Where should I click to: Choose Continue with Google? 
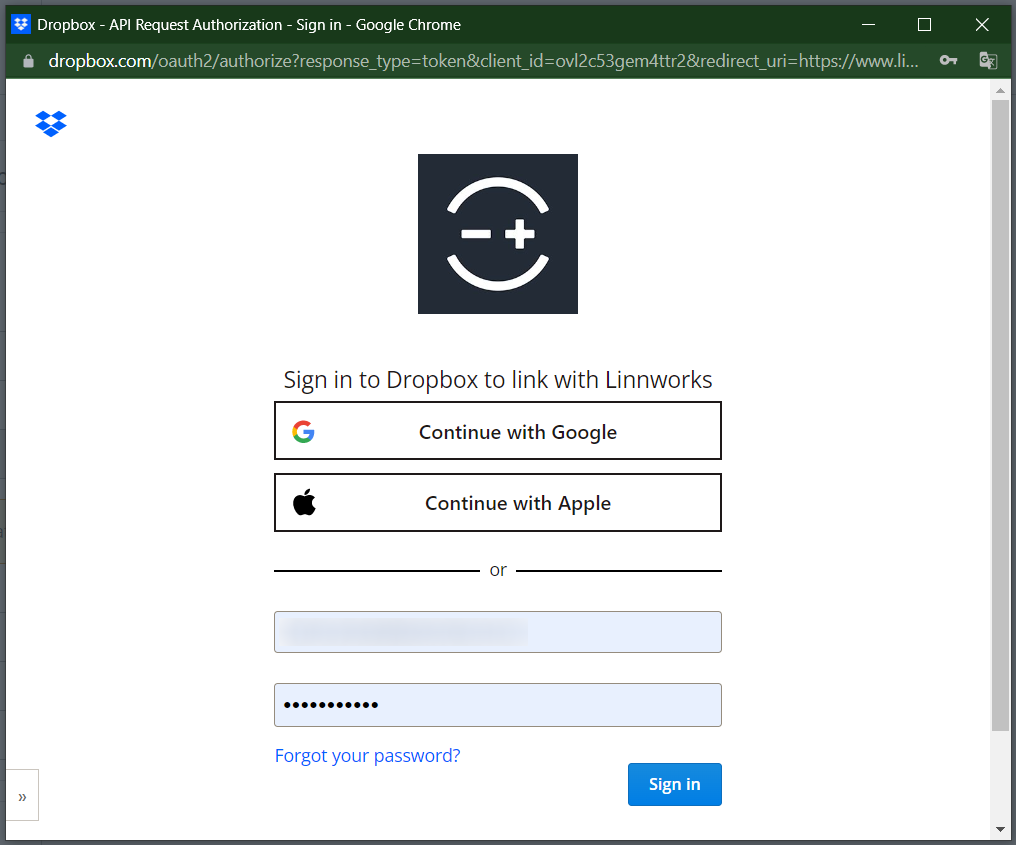[x=497, y=432]
